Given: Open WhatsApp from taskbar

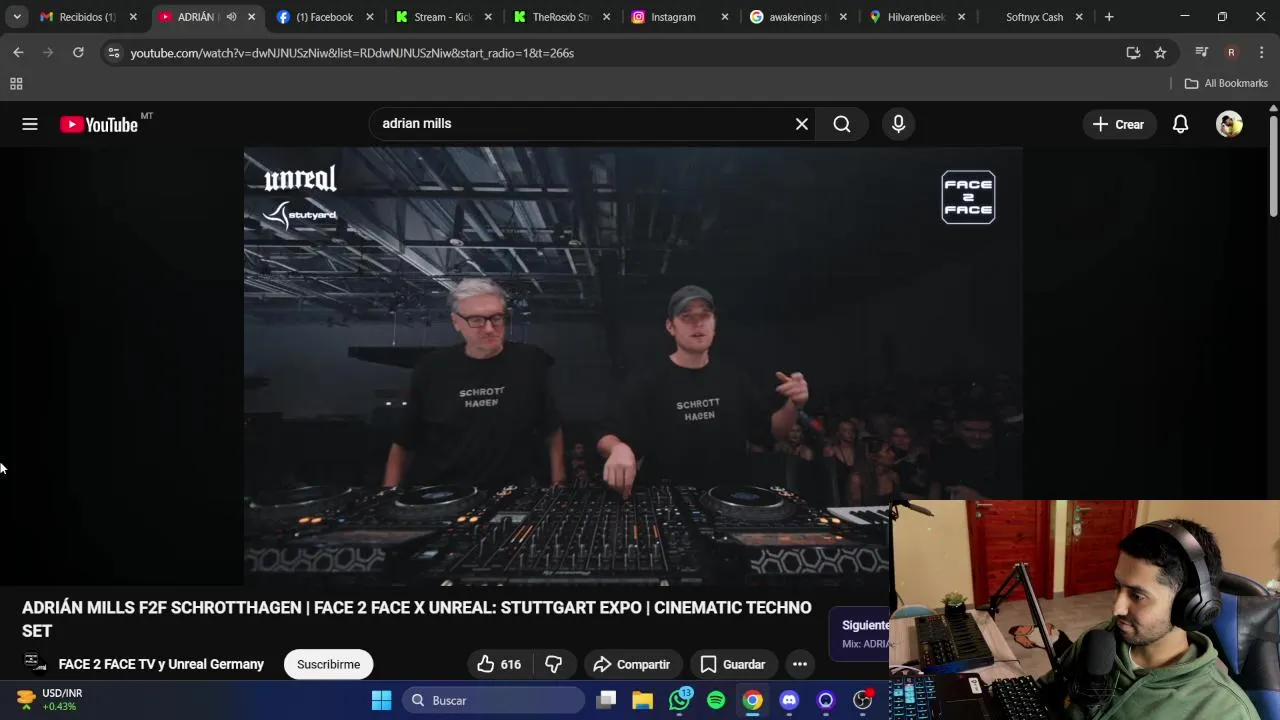Looking at the screenshot, I should [x=680, y=700].
